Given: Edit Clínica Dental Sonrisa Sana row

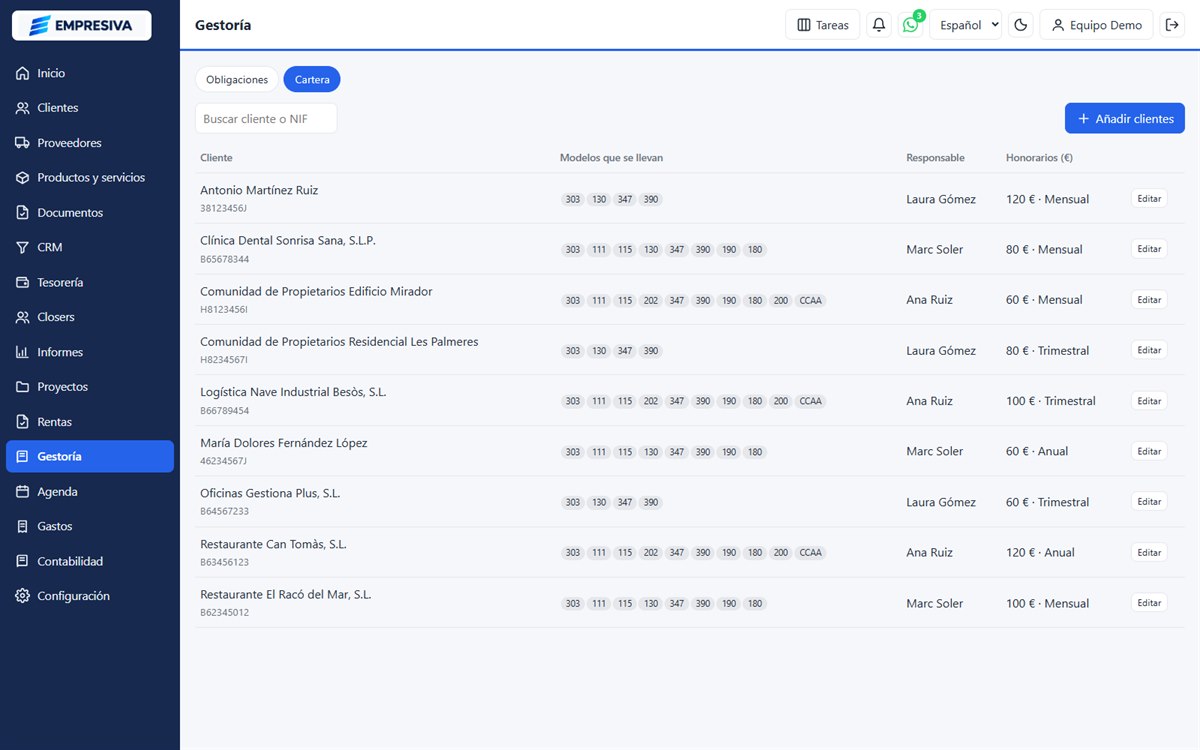Looking at the screenshot, I should [x=1149, y=249].
